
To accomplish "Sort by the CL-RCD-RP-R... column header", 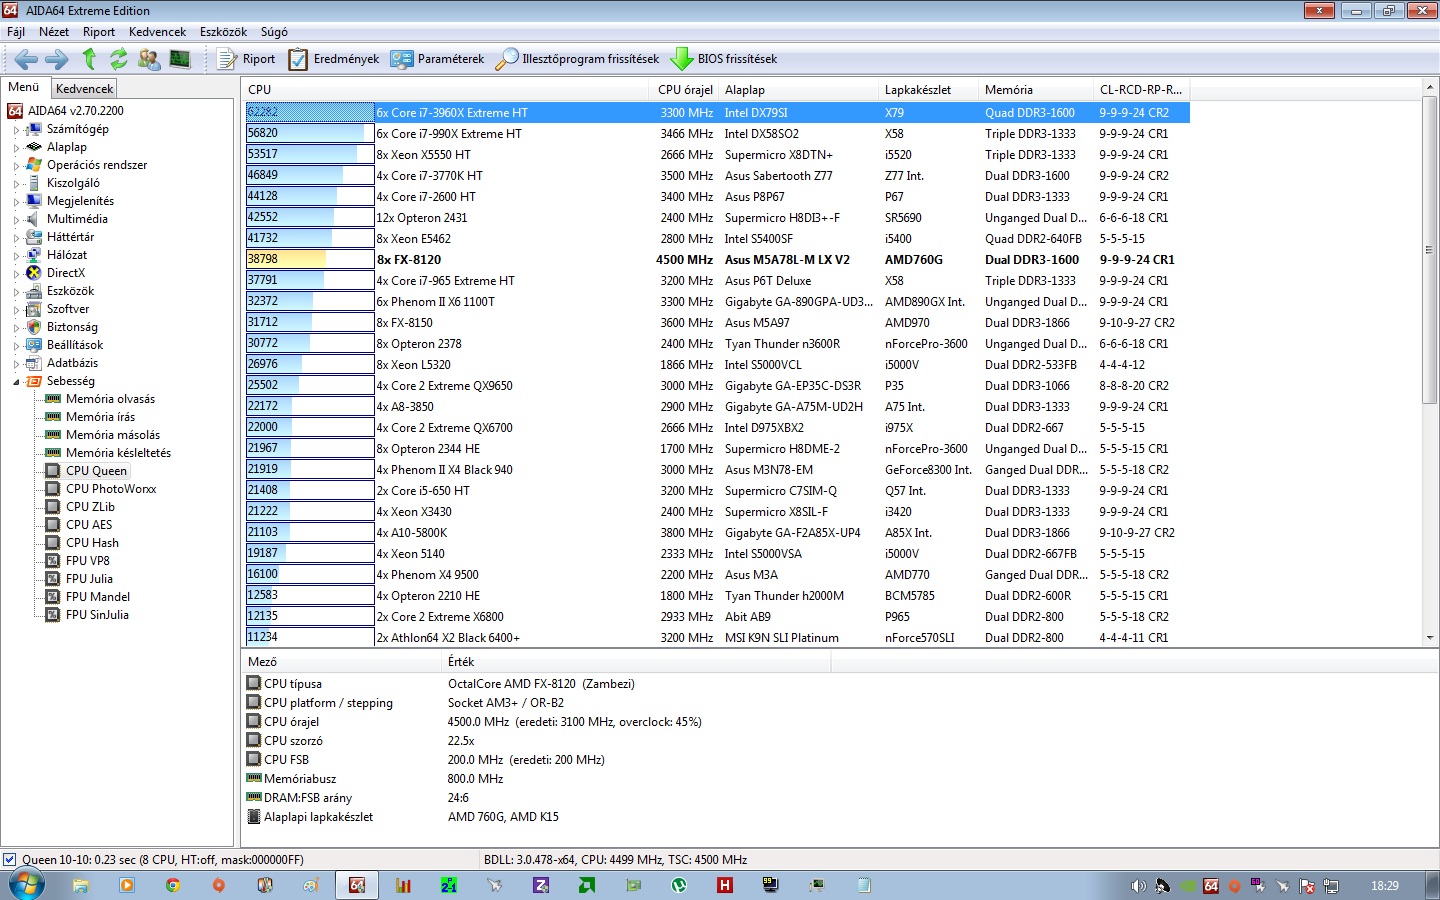I will (1142, 89).
